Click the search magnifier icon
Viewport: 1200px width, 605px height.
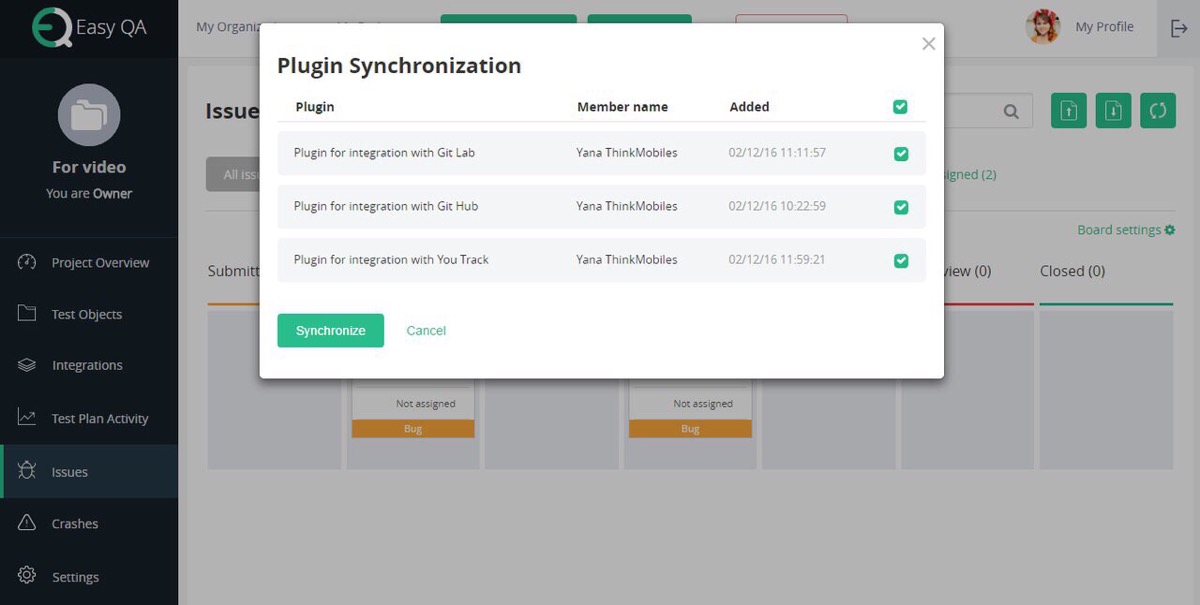(x=1012, y=111)
